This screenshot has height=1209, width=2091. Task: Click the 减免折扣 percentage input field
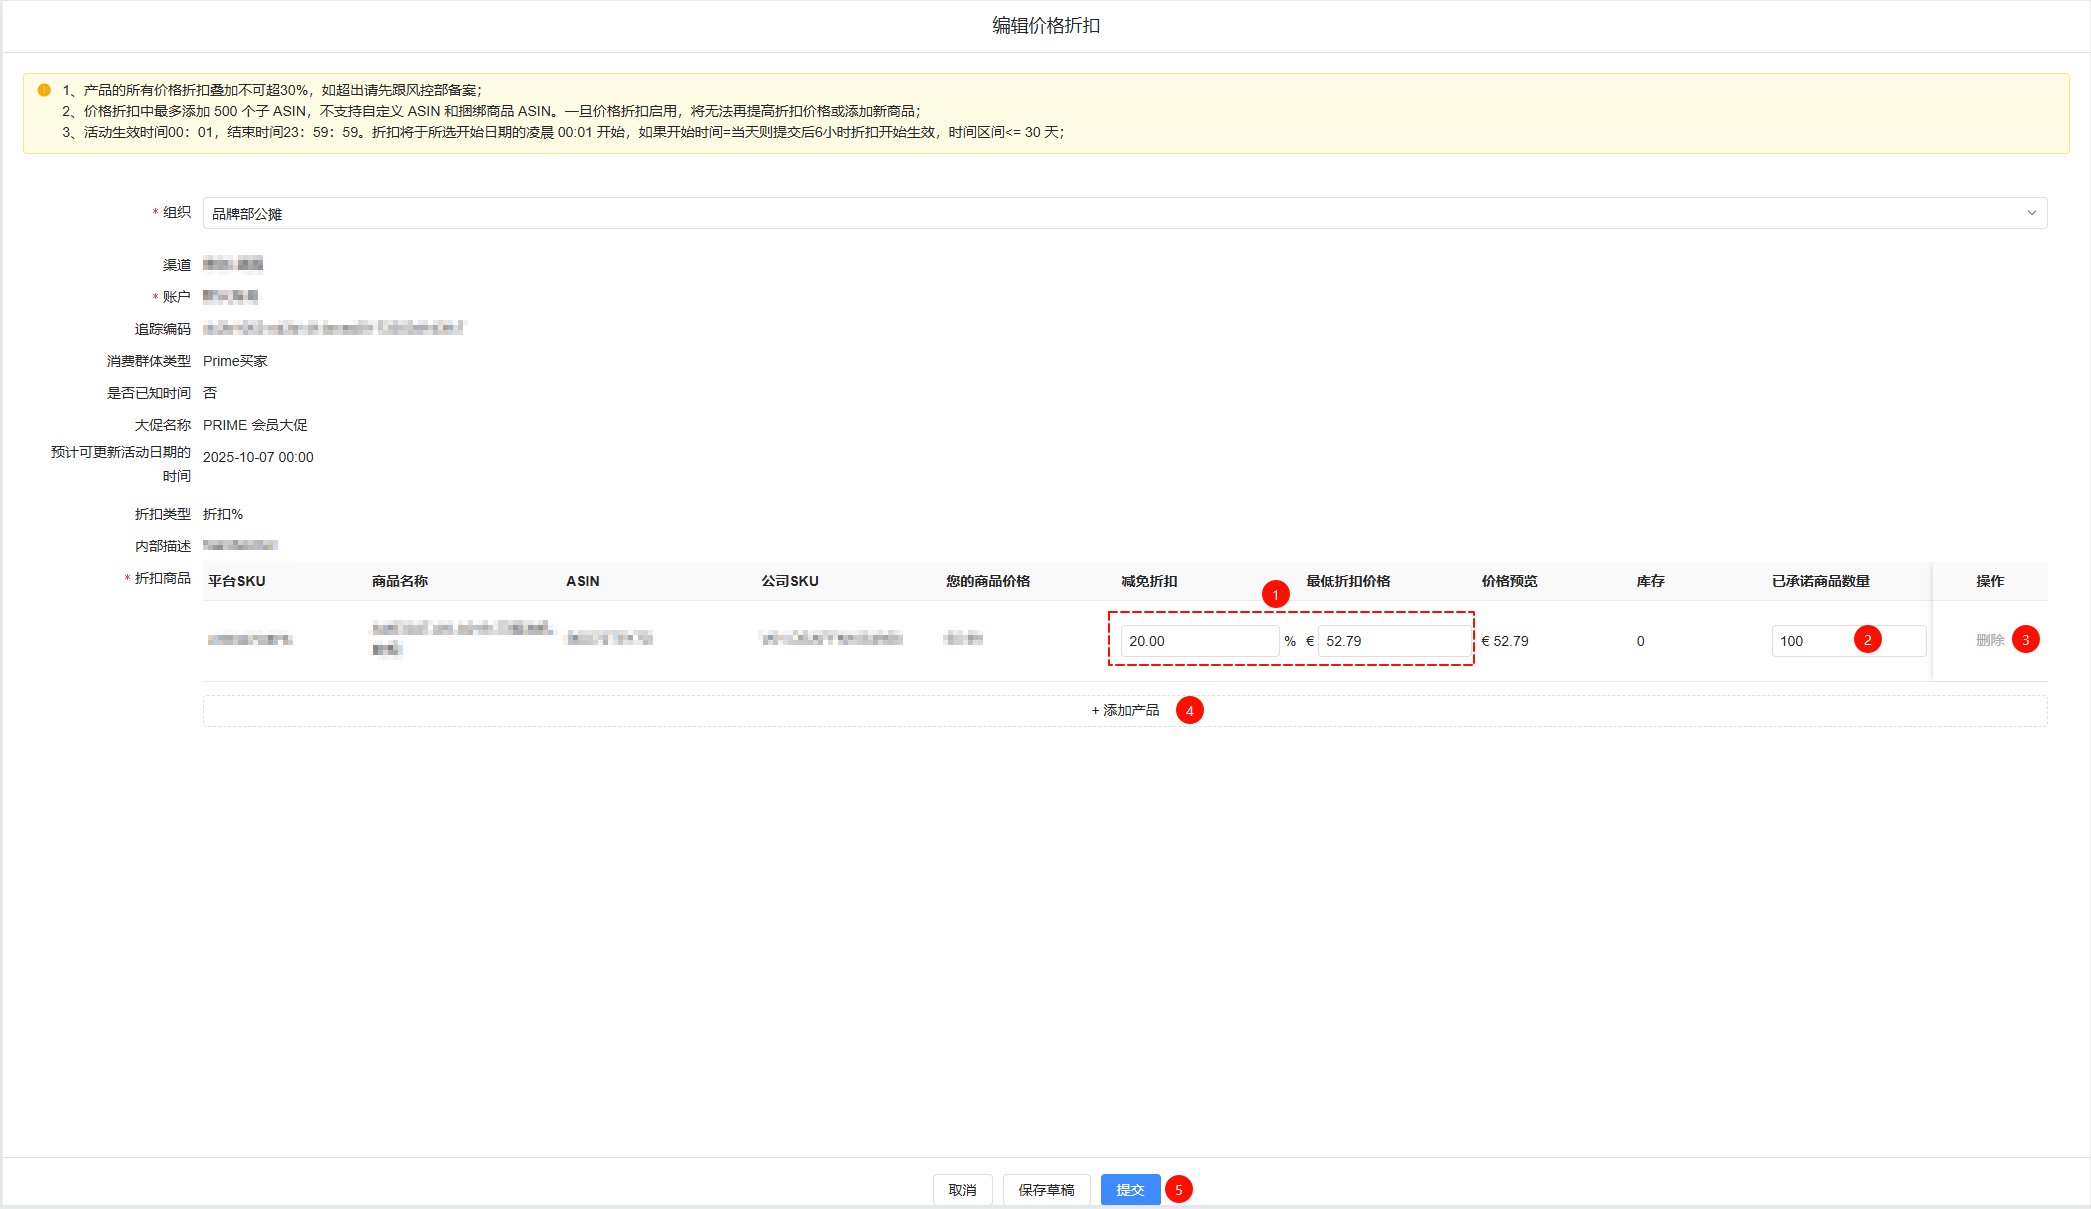pos(1198,641)
